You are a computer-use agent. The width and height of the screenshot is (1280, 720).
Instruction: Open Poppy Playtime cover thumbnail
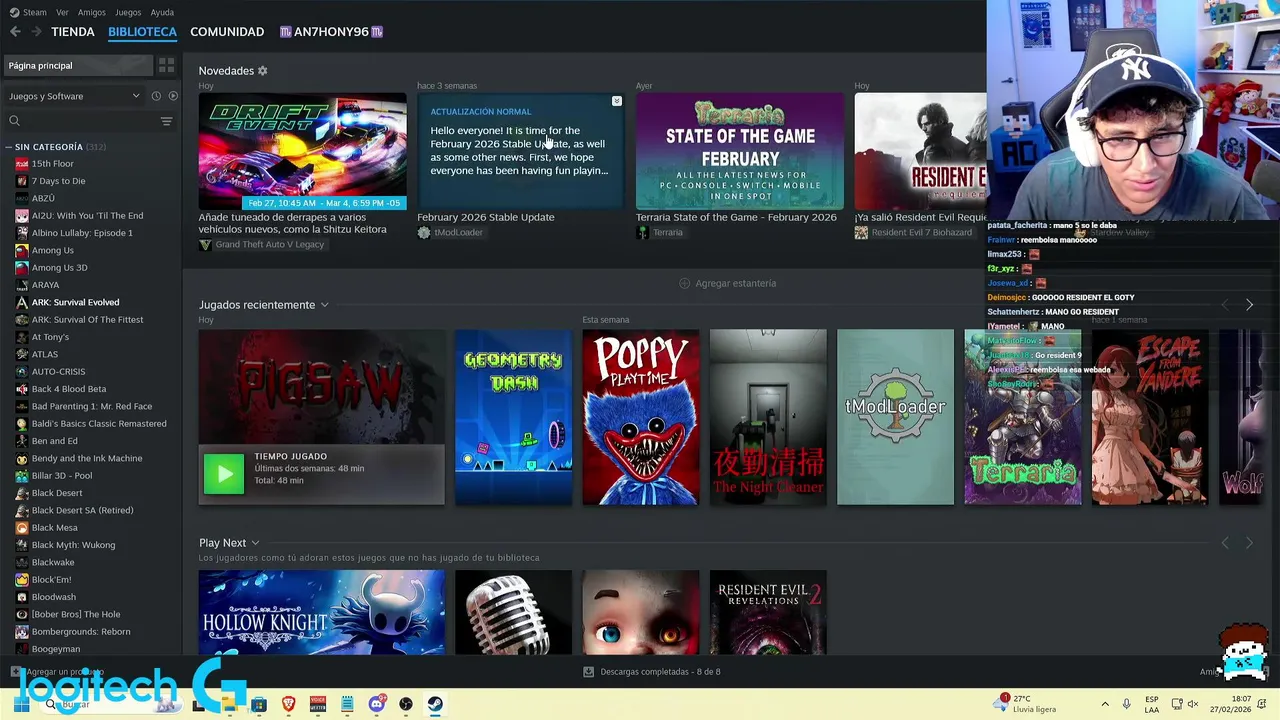(641, 417)
